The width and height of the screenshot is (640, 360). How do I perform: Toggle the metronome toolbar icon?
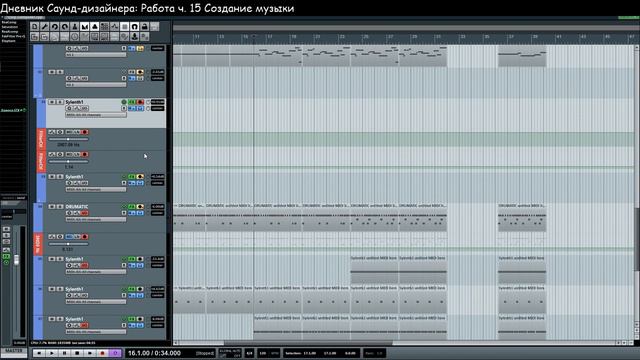(x=75, y=27)
